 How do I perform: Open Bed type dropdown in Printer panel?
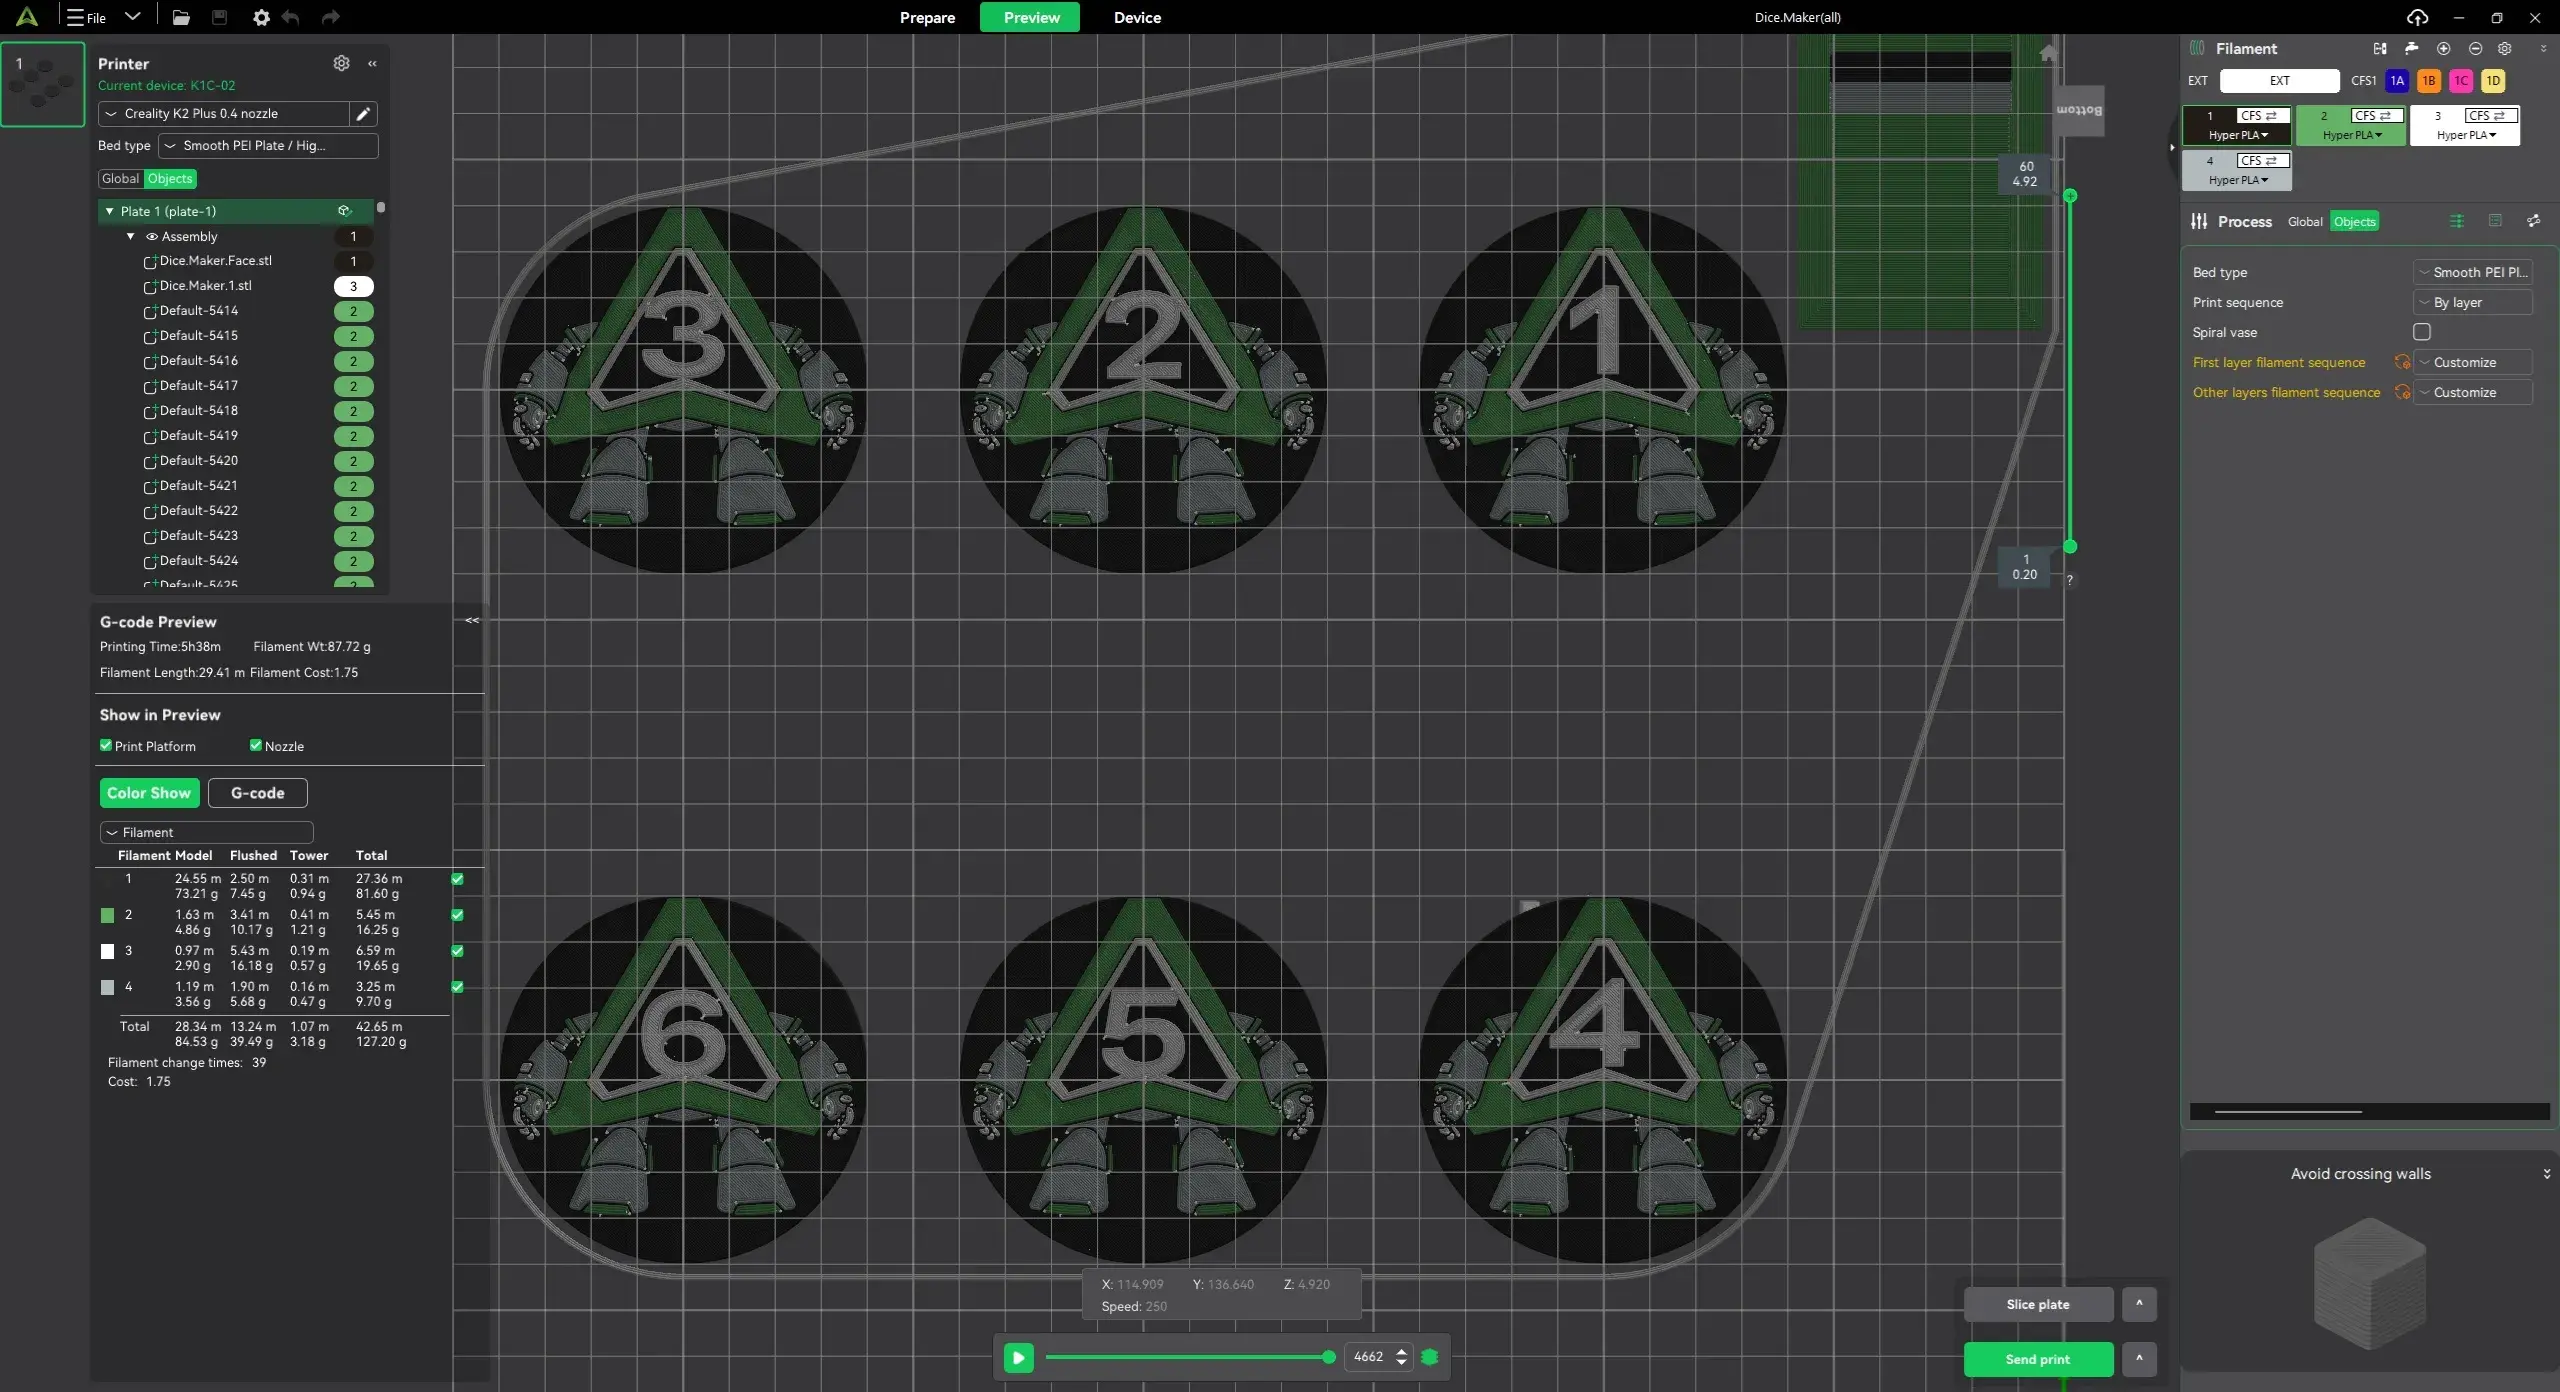click(x=268, y=146)
